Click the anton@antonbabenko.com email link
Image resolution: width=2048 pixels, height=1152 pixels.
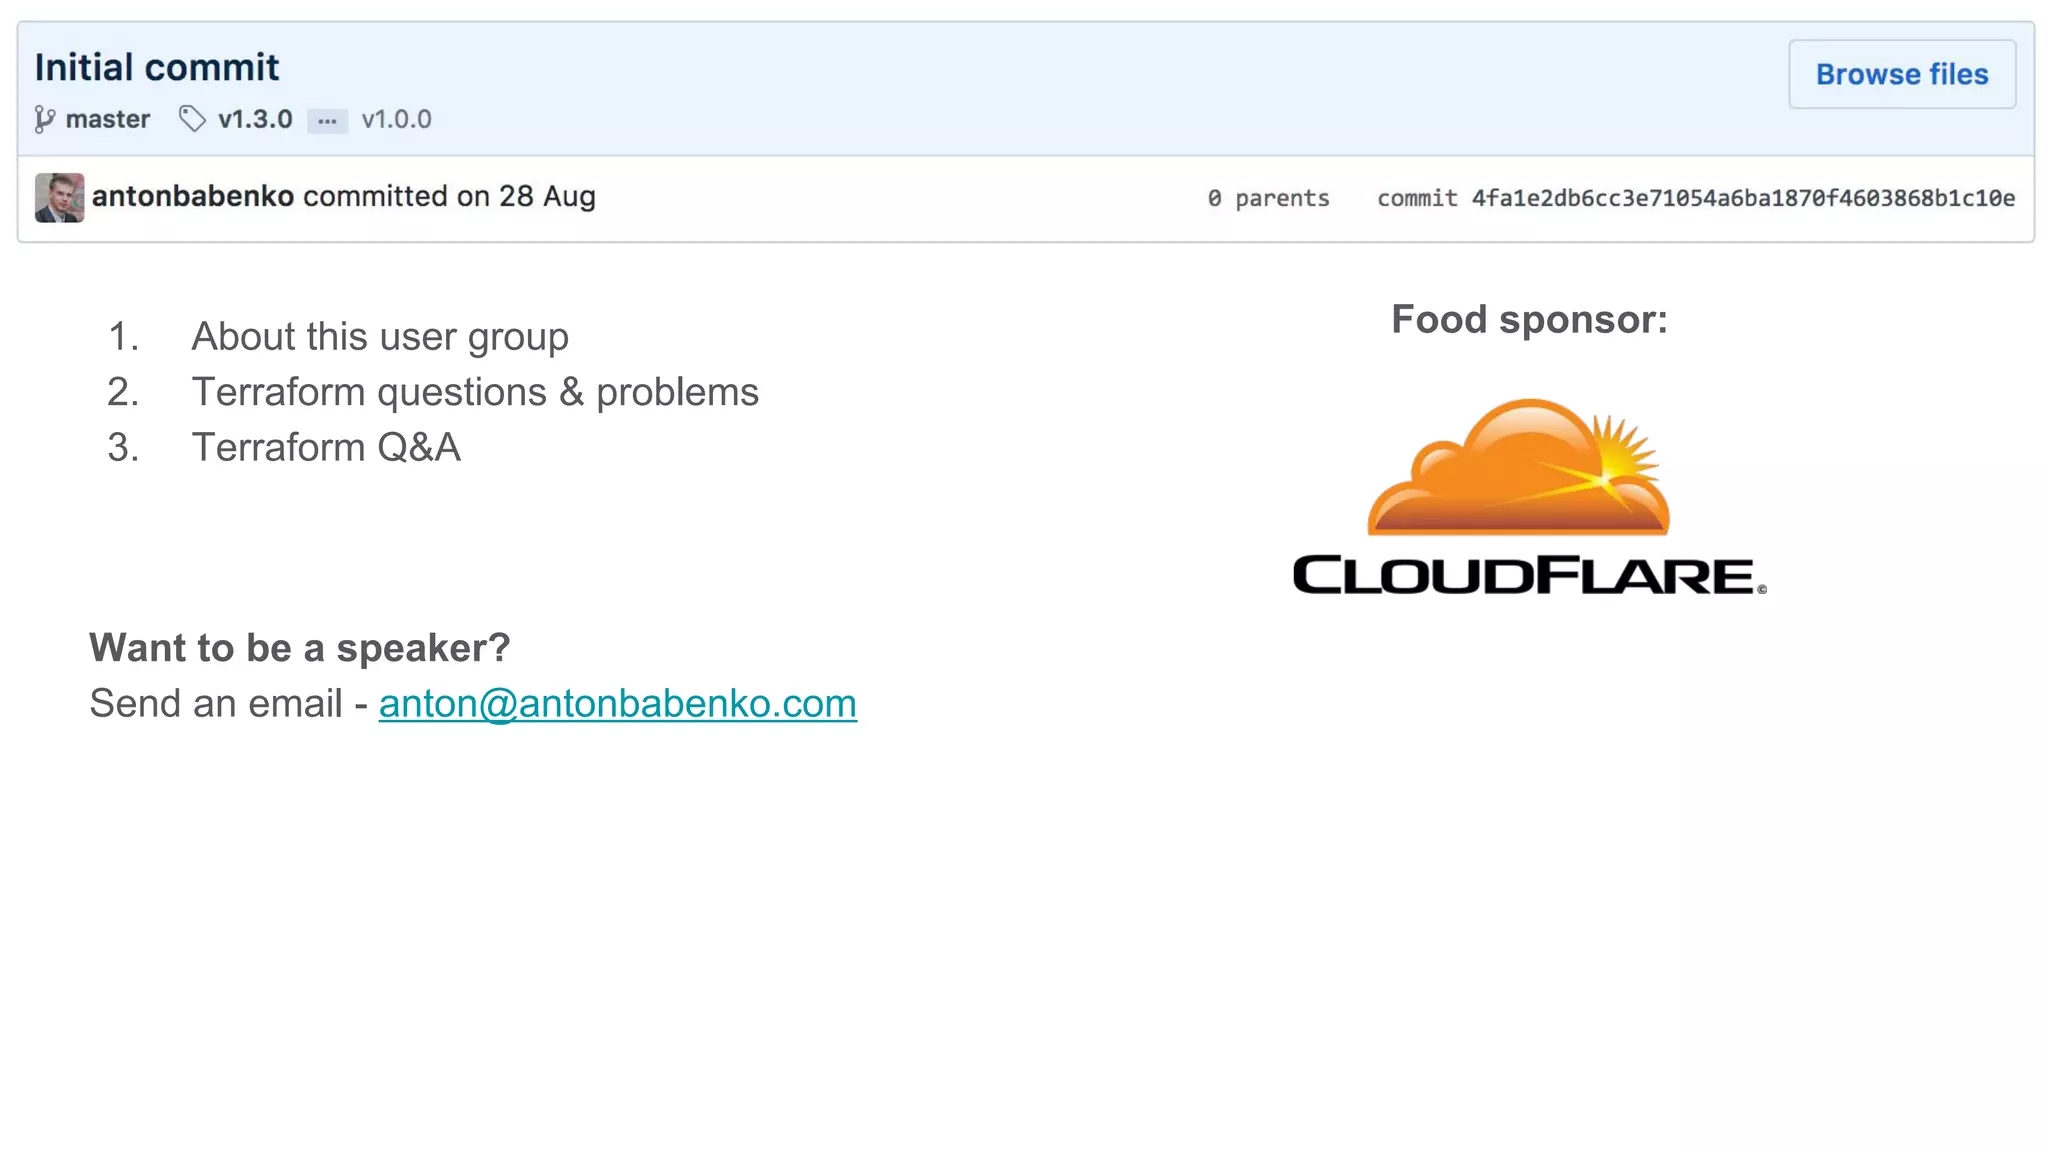617,703
